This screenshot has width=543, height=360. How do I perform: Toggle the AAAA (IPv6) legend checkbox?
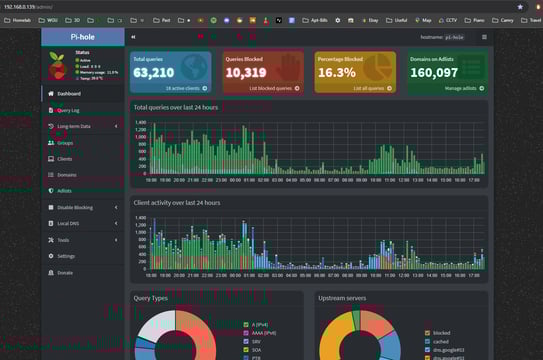pyautogui.click(x=246, y=333)
